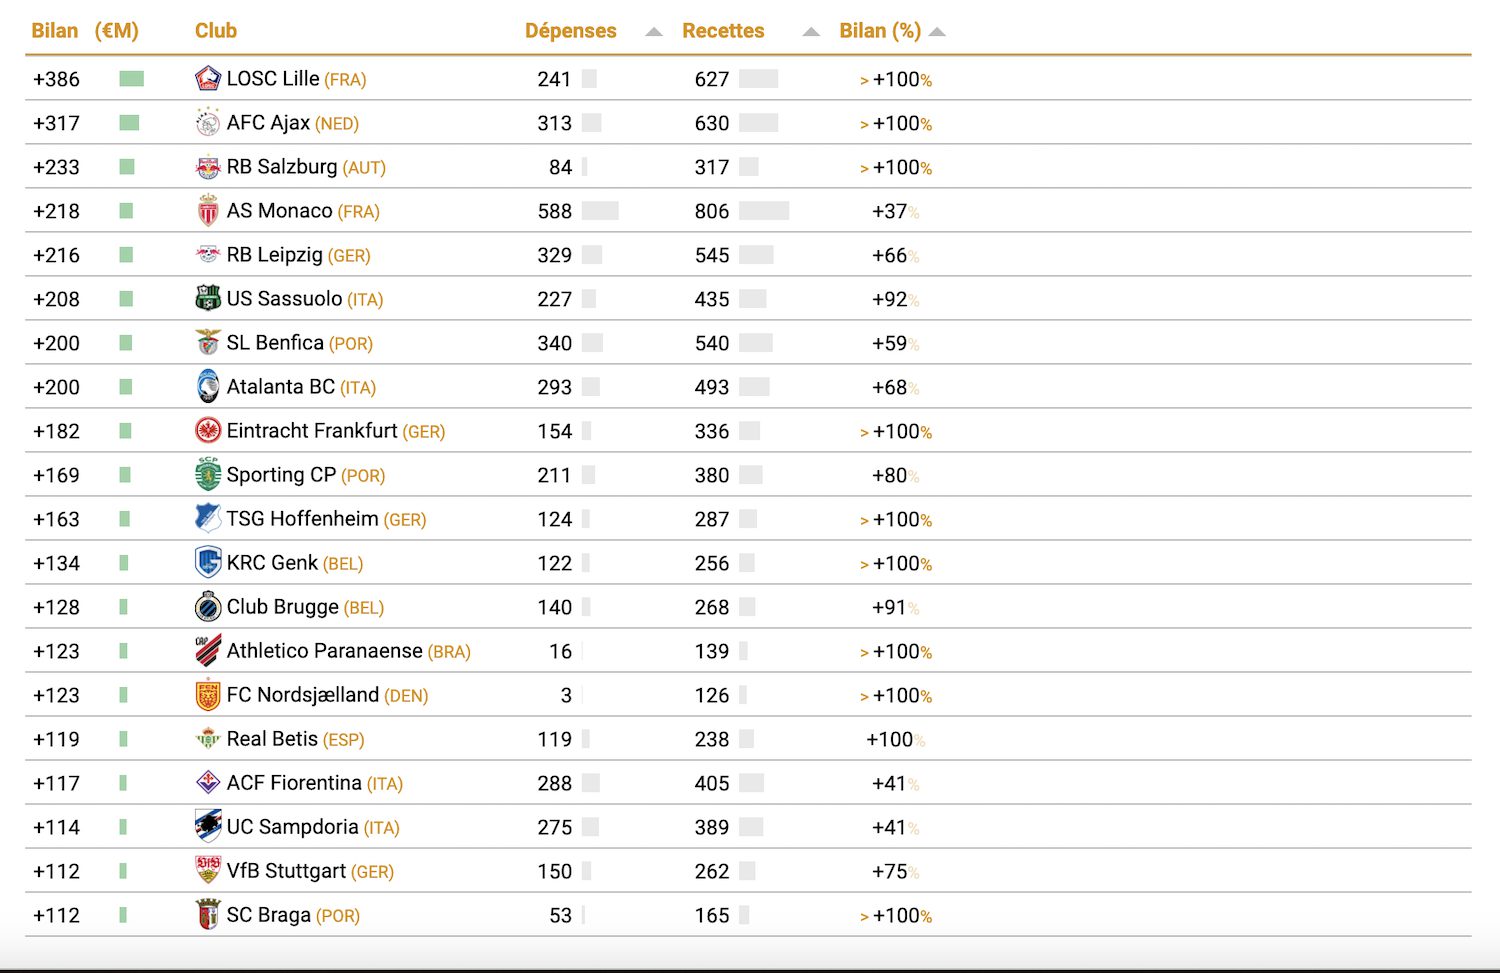Open the Dépenses sort arrow
The height and width of the screenshot is (973, 1500).
point(652,31)
